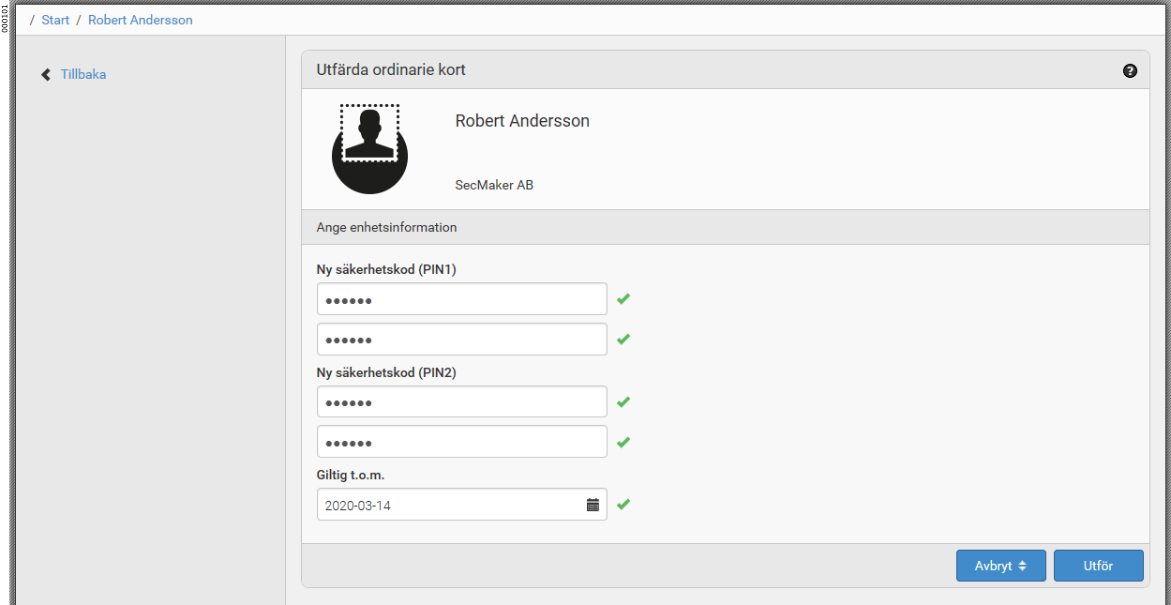Click the back arrow beside Tillbaka
The width and height of the screenshot is (1171, 605).
point(46,75)
